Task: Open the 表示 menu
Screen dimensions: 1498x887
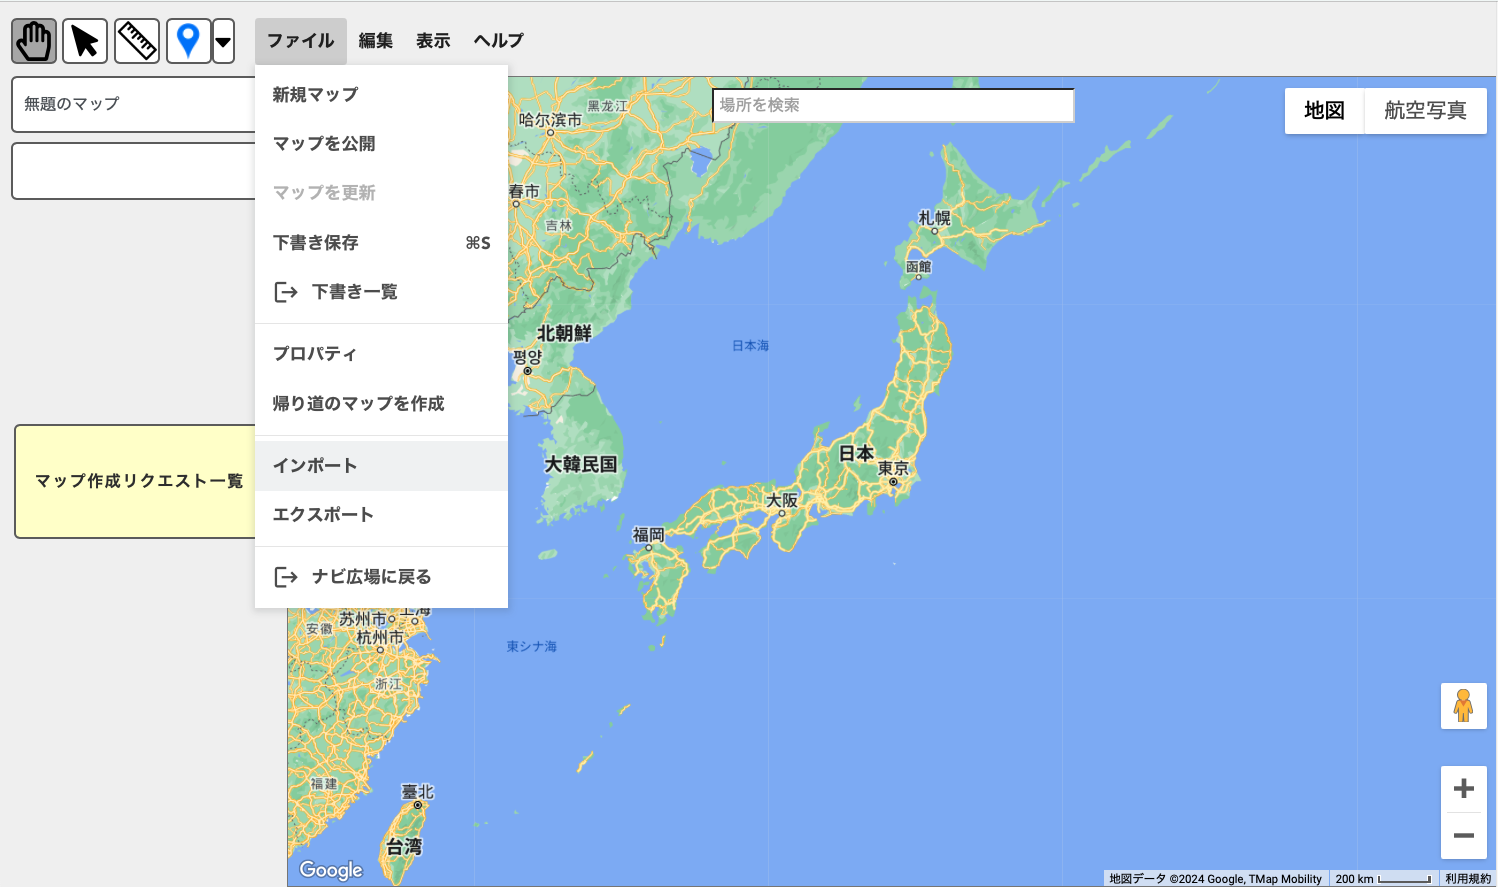Action: [433, 41]
